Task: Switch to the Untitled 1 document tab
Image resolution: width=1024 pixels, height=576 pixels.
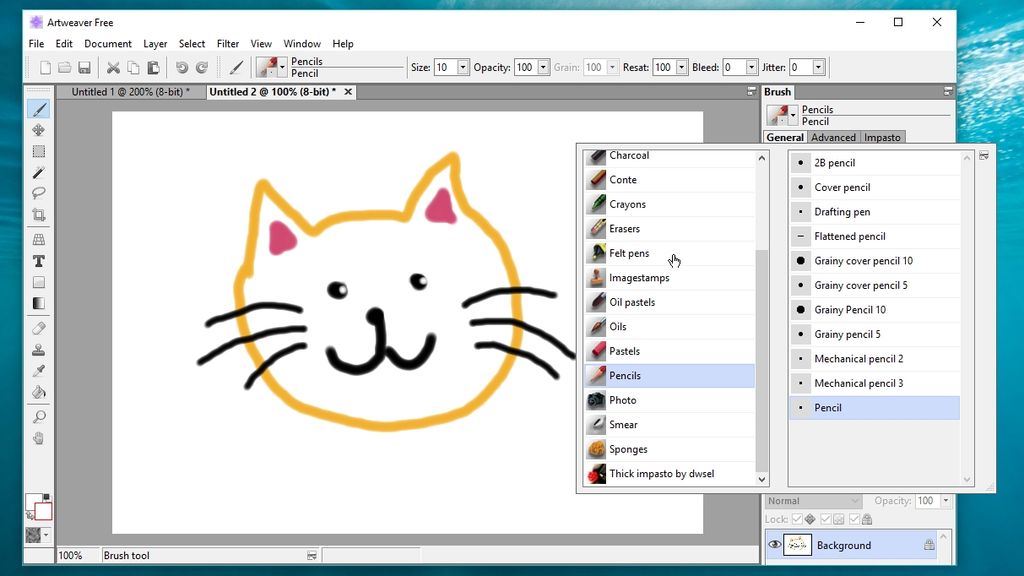Action: [x=131, y=92]
